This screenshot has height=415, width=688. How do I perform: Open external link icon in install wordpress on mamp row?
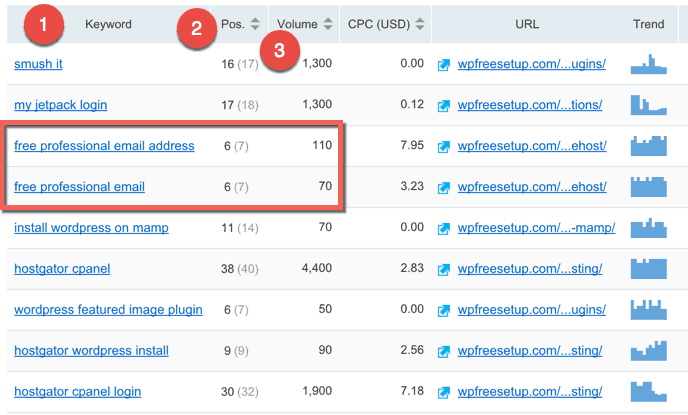444,229
